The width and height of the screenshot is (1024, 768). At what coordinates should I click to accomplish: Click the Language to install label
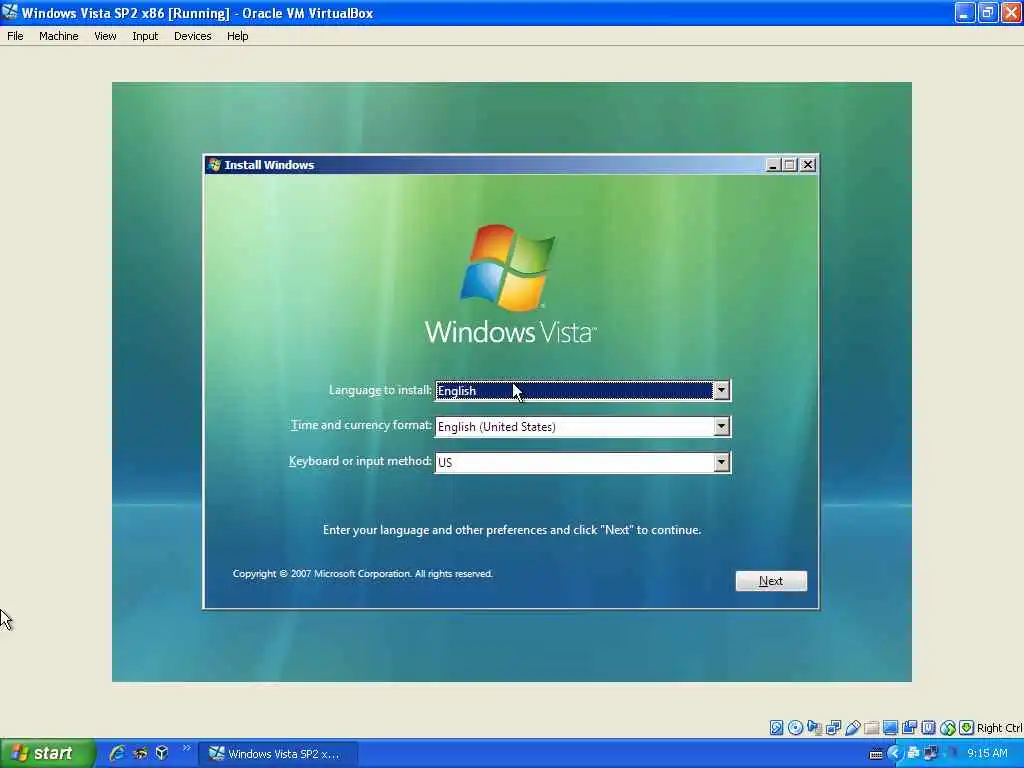[380, 390]
